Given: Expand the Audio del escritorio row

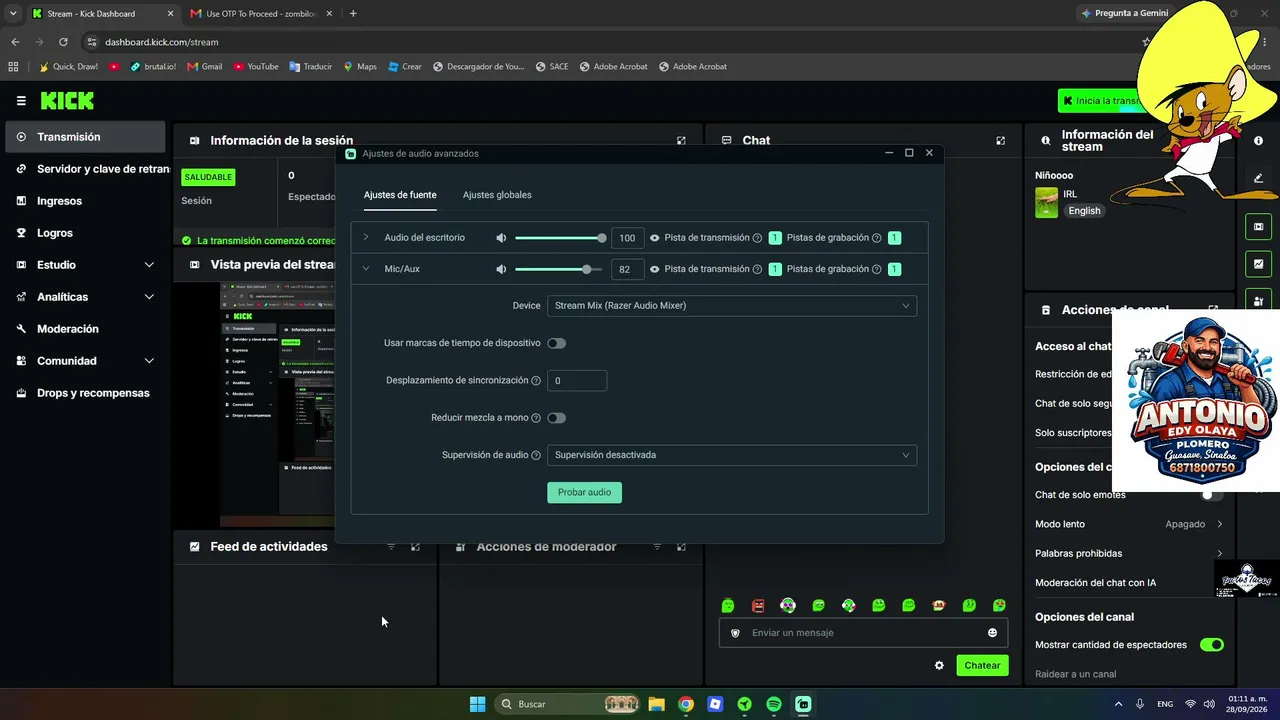Looking at the screenshot, I should (x=366, y=238).
